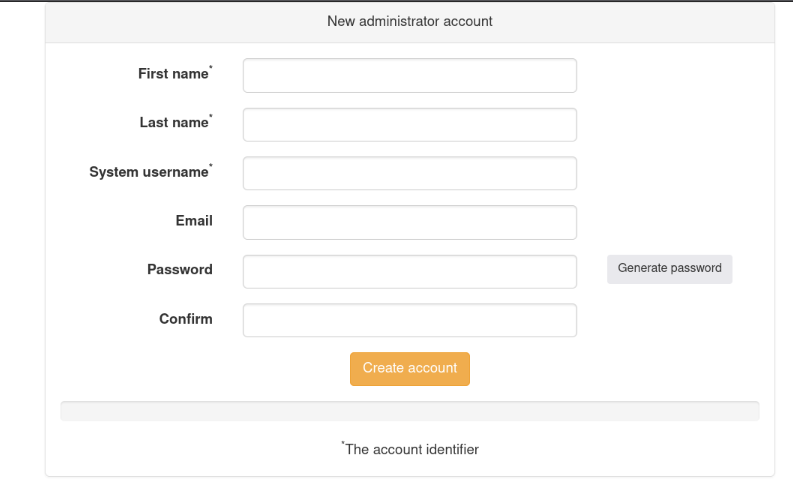The image size is (793, 498).
Task: Click the First name label
Action: tap(172, 74)
